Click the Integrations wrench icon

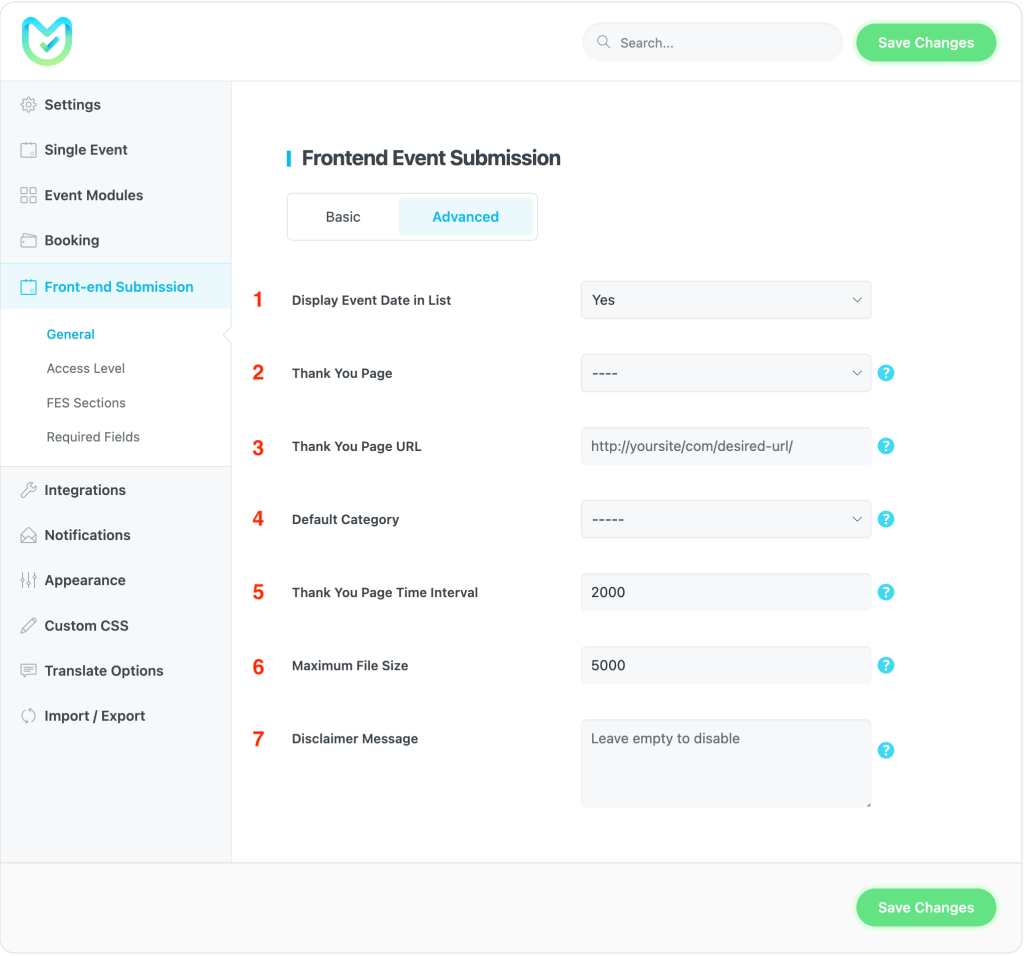(28, 490)
